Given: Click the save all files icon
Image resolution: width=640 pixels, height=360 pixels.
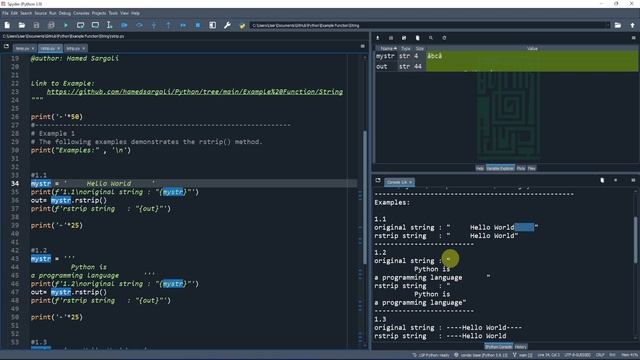Looking at the screenshot, I should tap(51, 25).
